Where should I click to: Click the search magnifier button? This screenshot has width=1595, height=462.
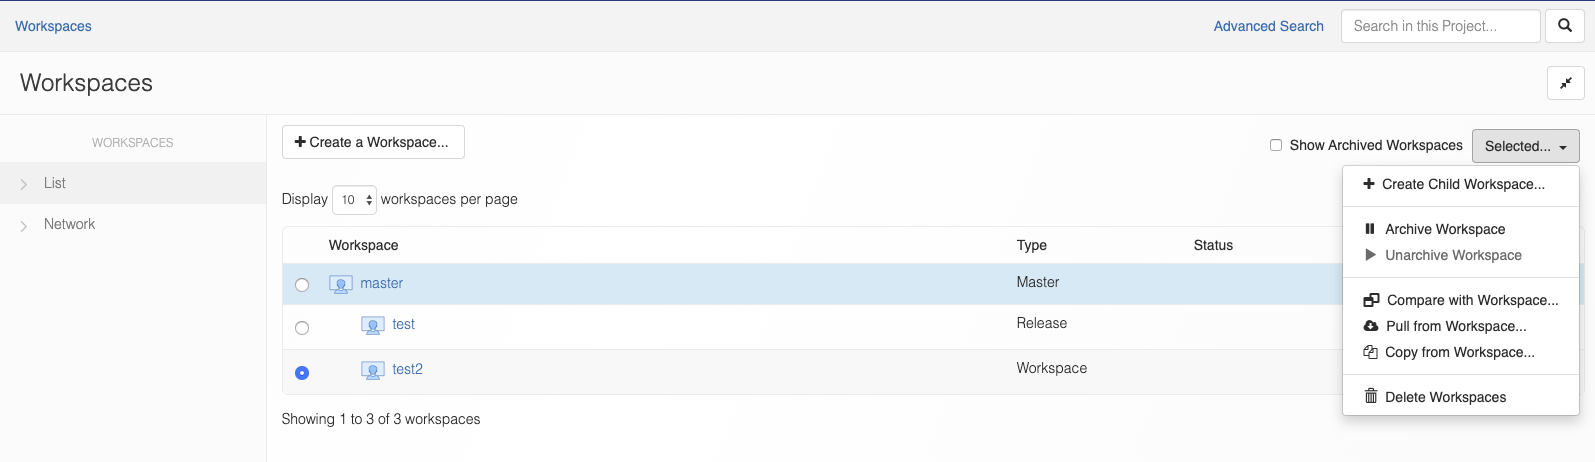(1565, 26)
